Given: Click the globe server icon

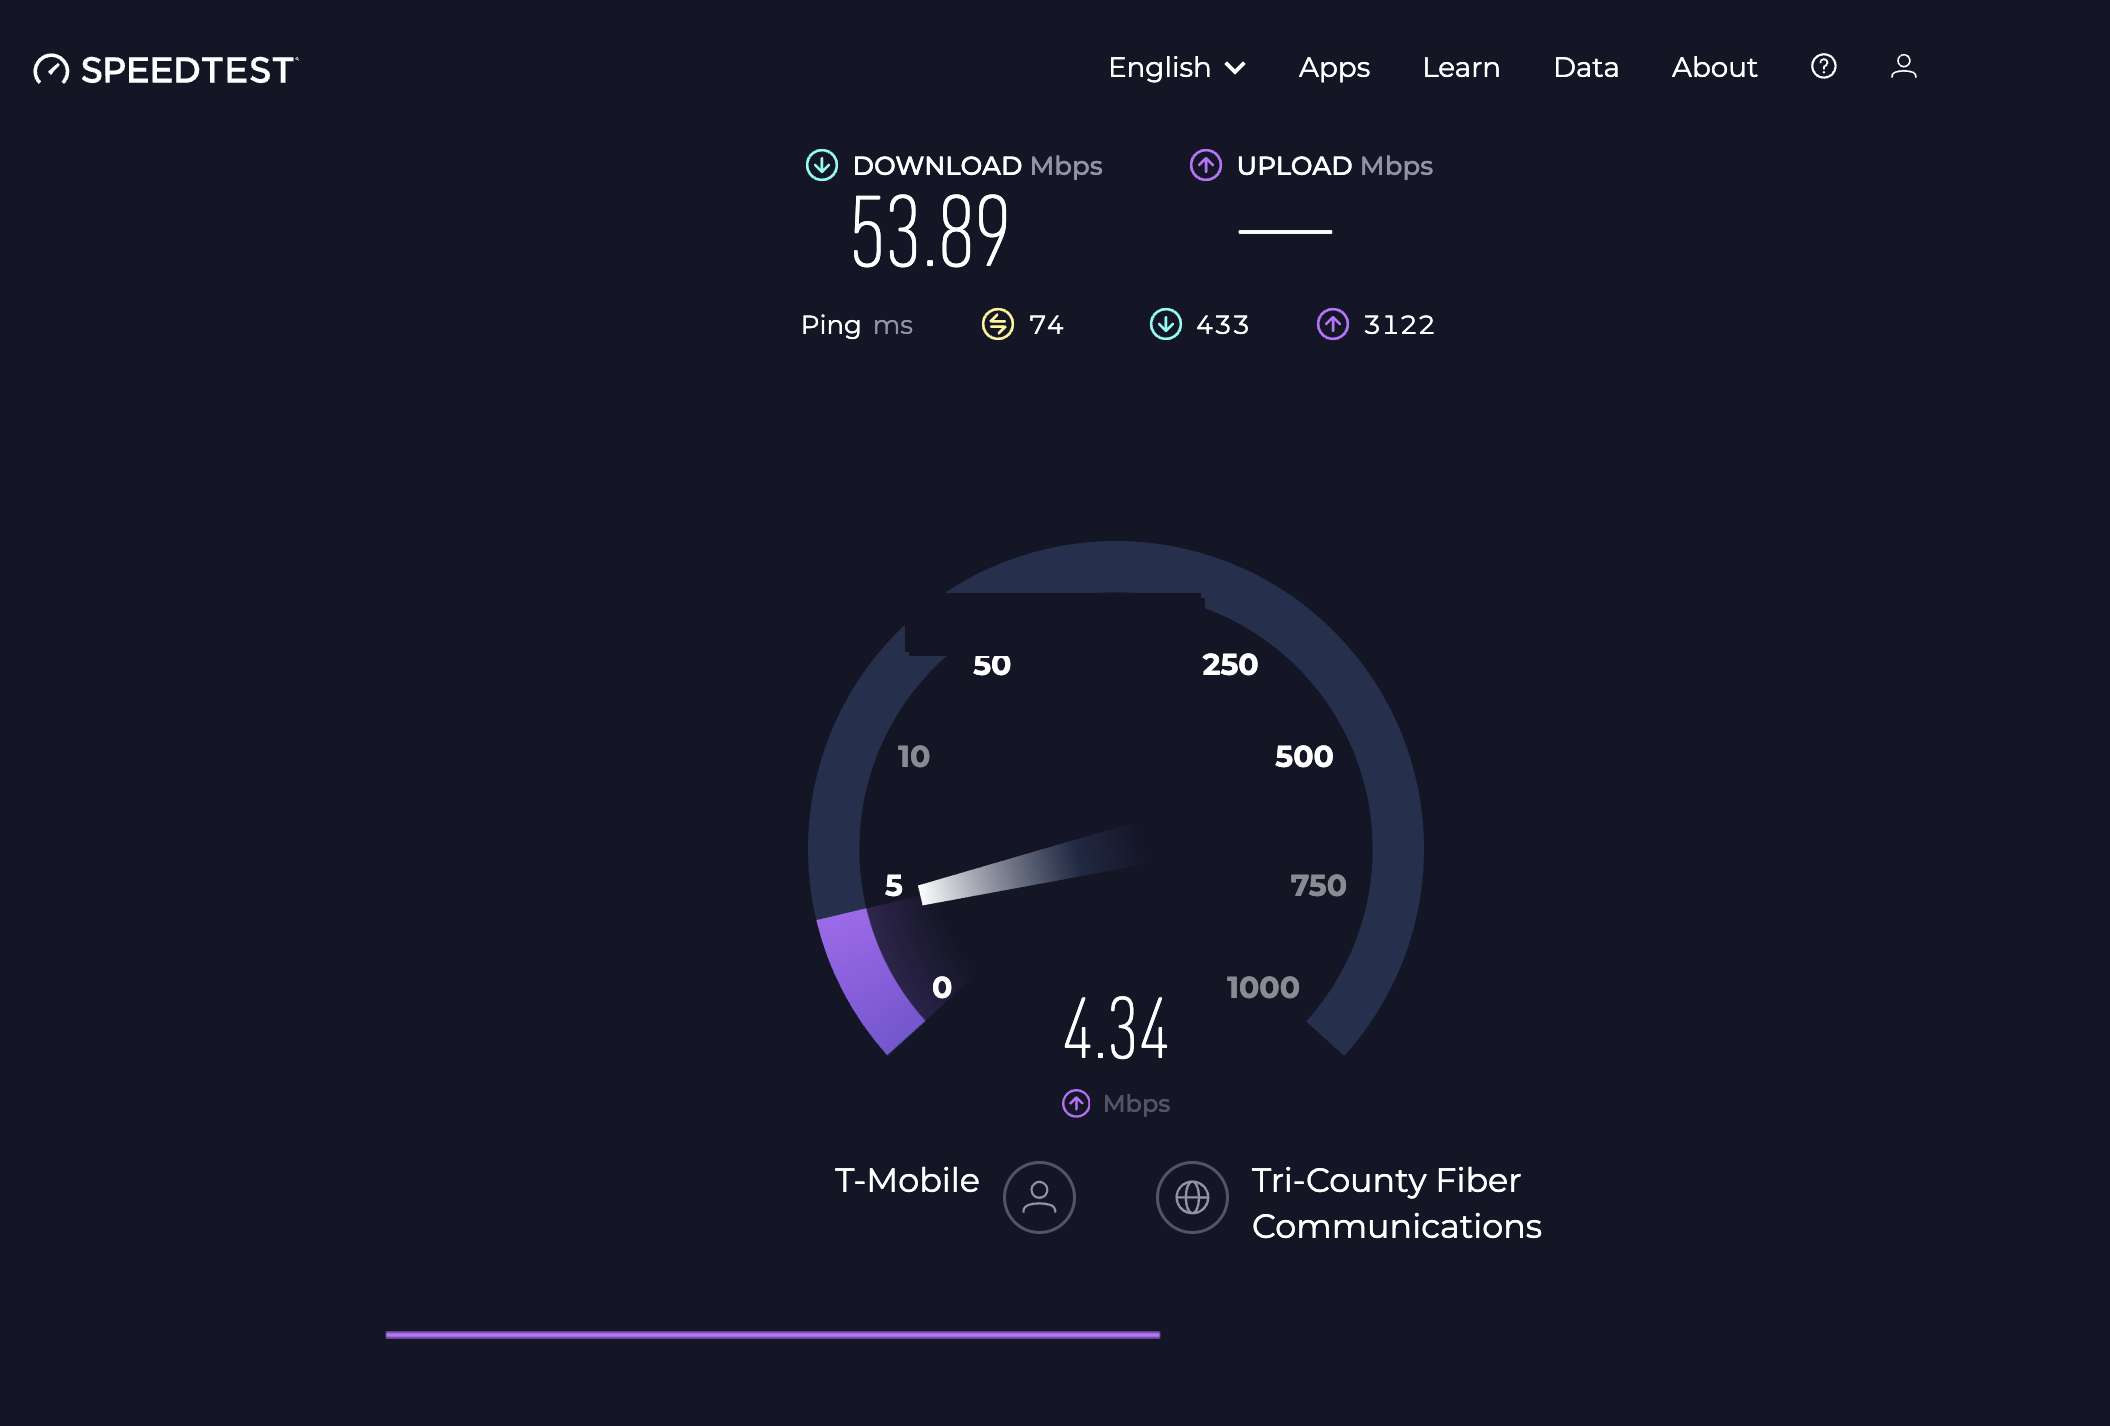Looking at the screenshot, I should point(1192,1197).
